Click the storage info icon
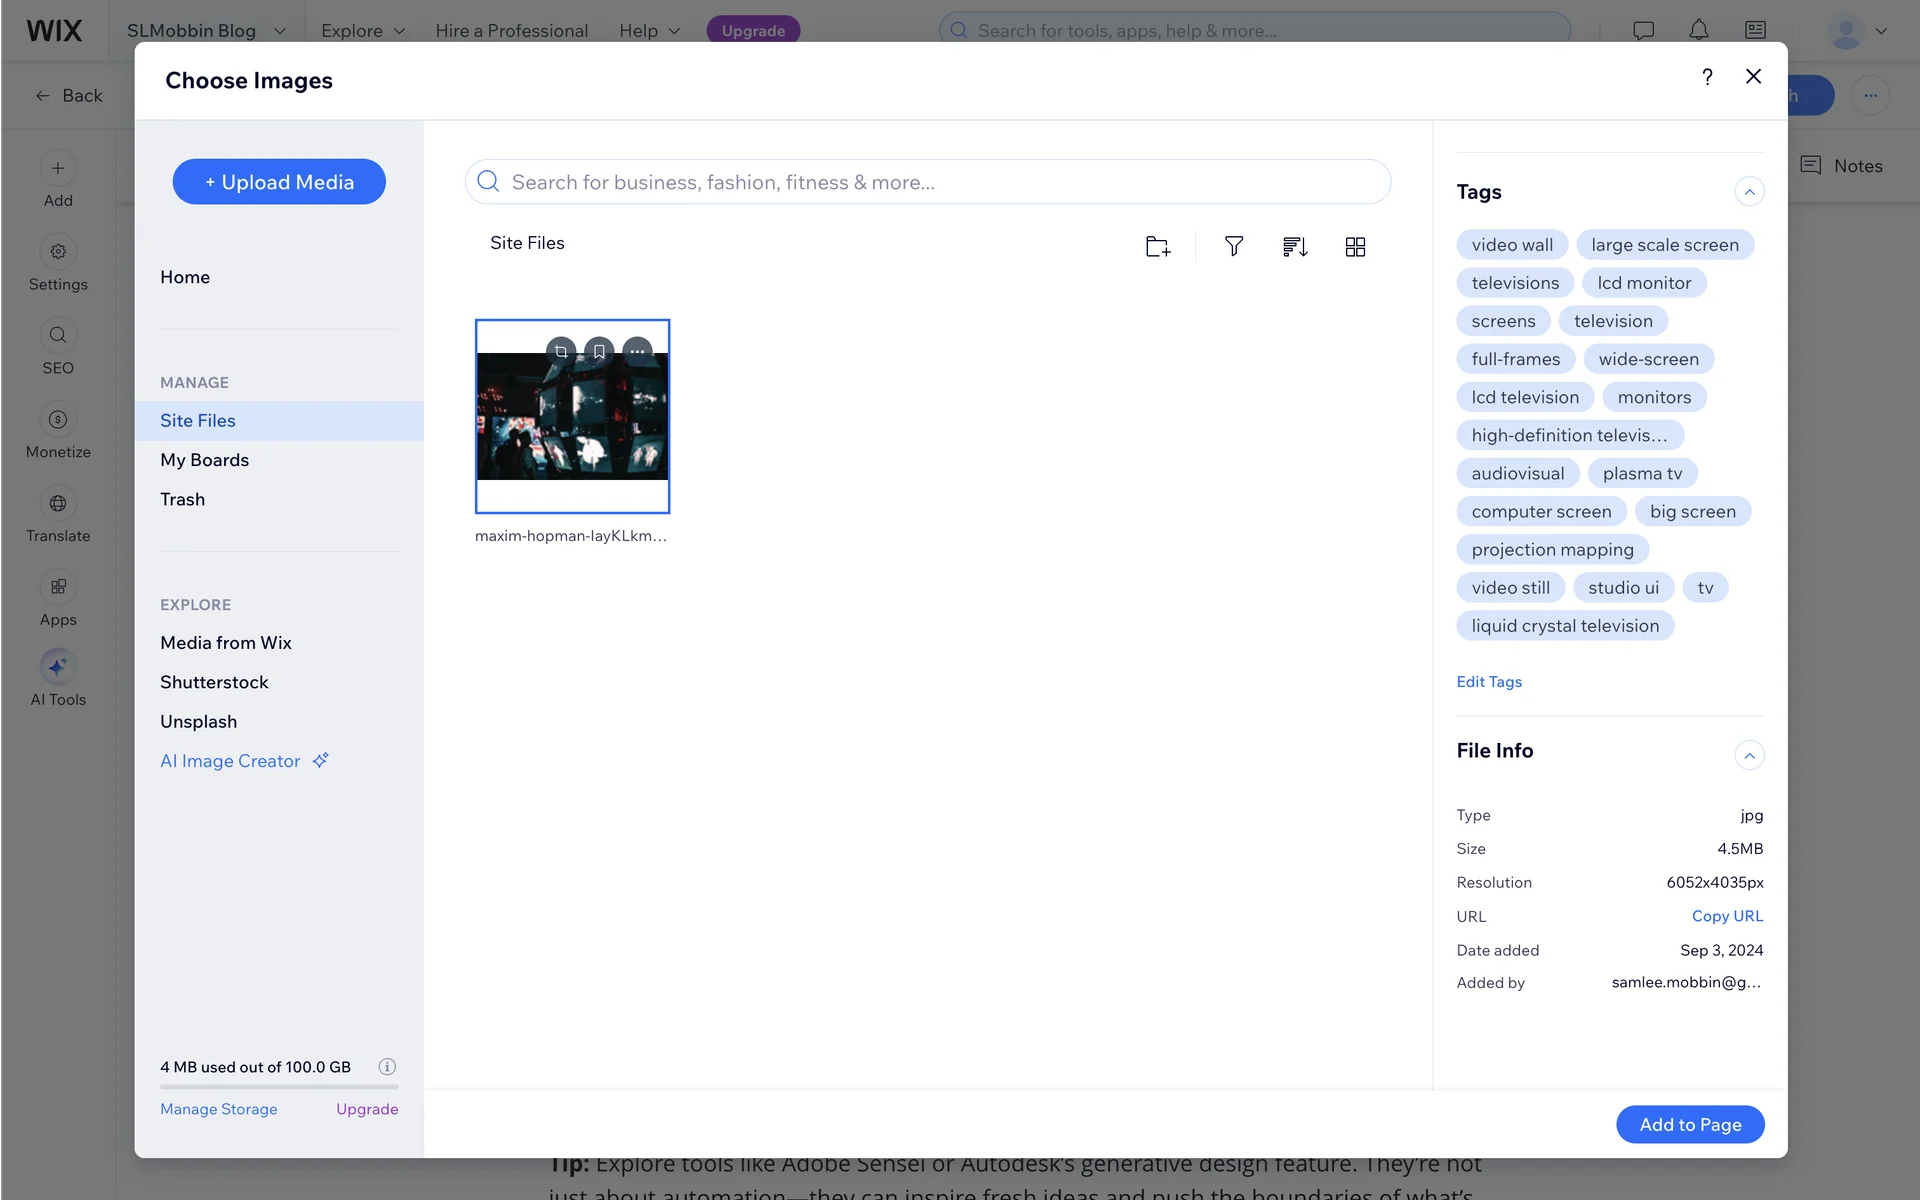This screenshot has height=1200, width=1920. click(387, 1066)
